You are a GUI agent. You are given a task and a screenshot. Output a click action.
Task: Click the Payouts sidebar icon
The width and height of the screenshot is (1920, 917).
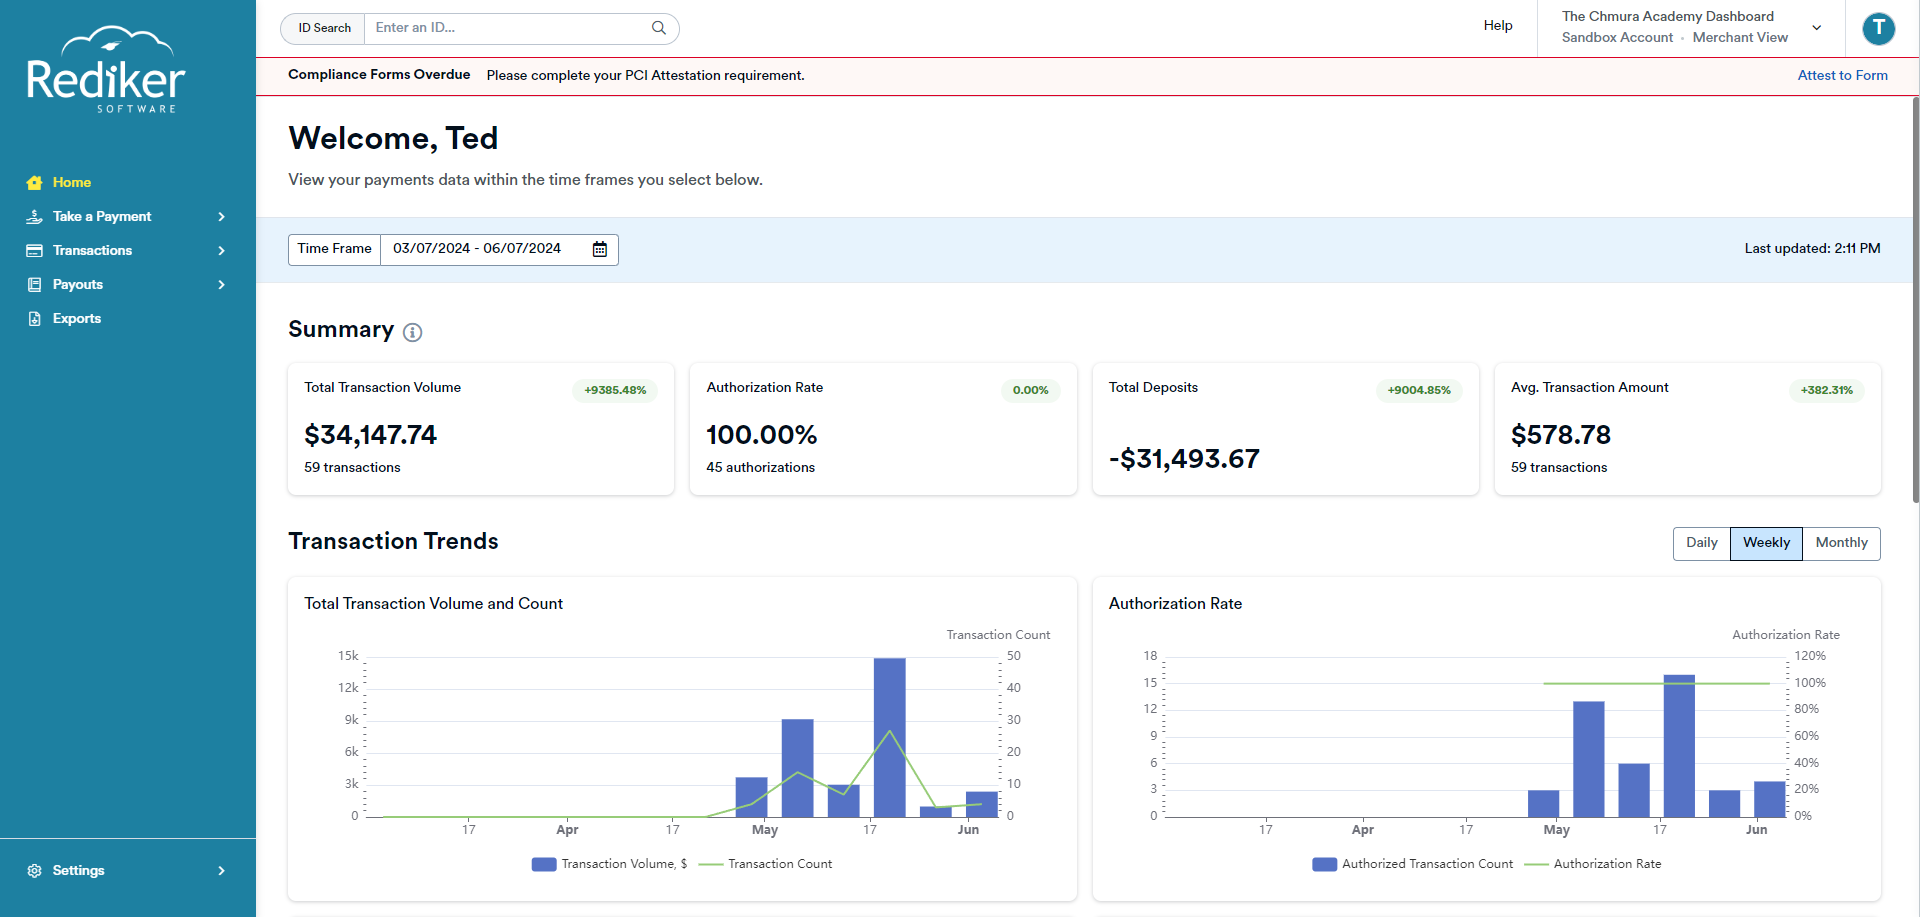tap(34, 284)
